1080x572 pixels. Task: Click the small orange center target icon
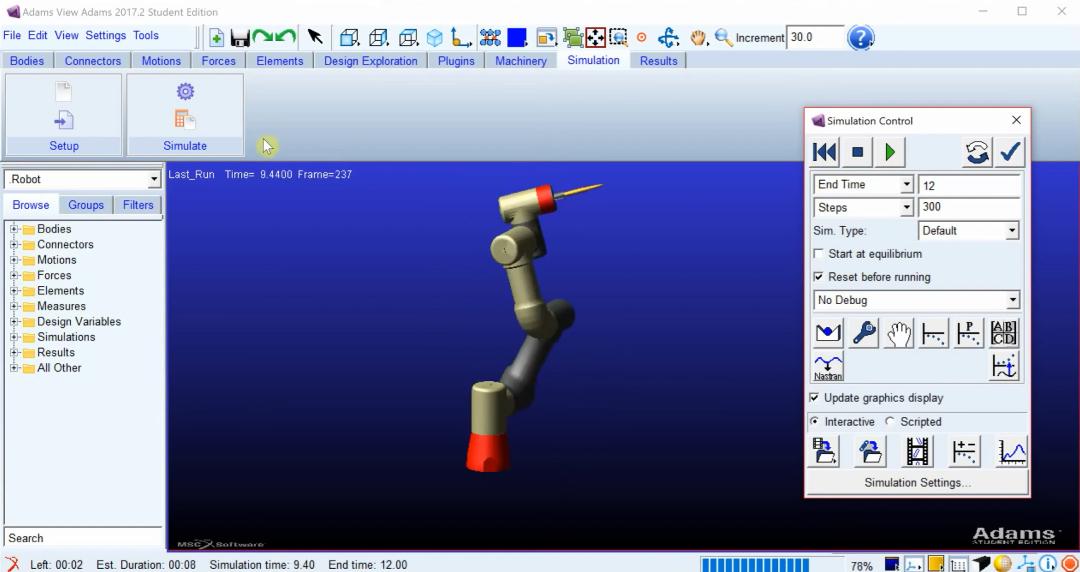pos(641,37)
